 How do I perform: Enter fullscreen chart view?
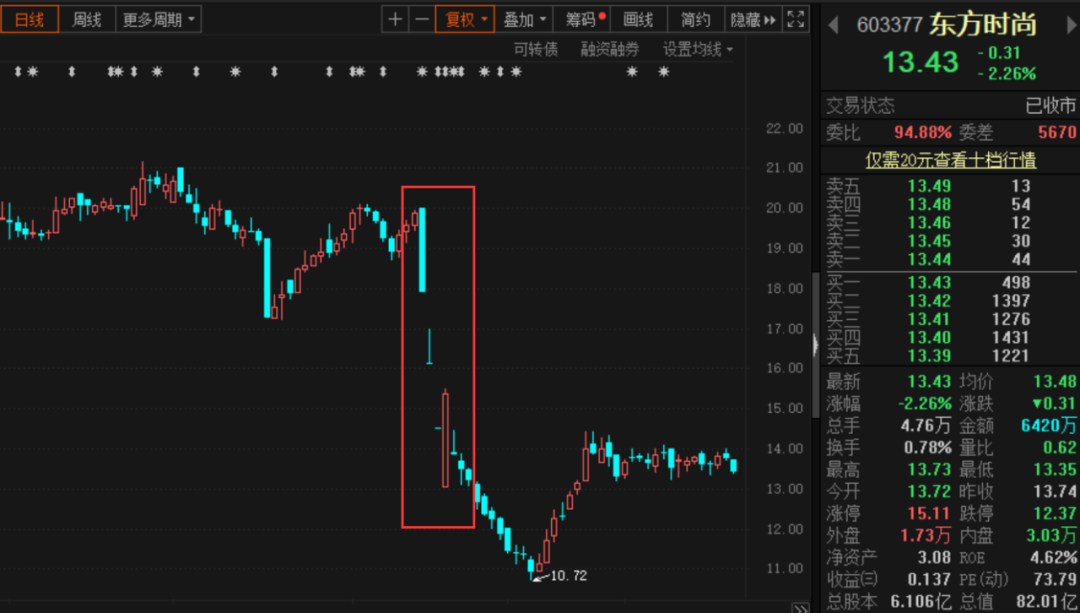(x=796, y=19)
